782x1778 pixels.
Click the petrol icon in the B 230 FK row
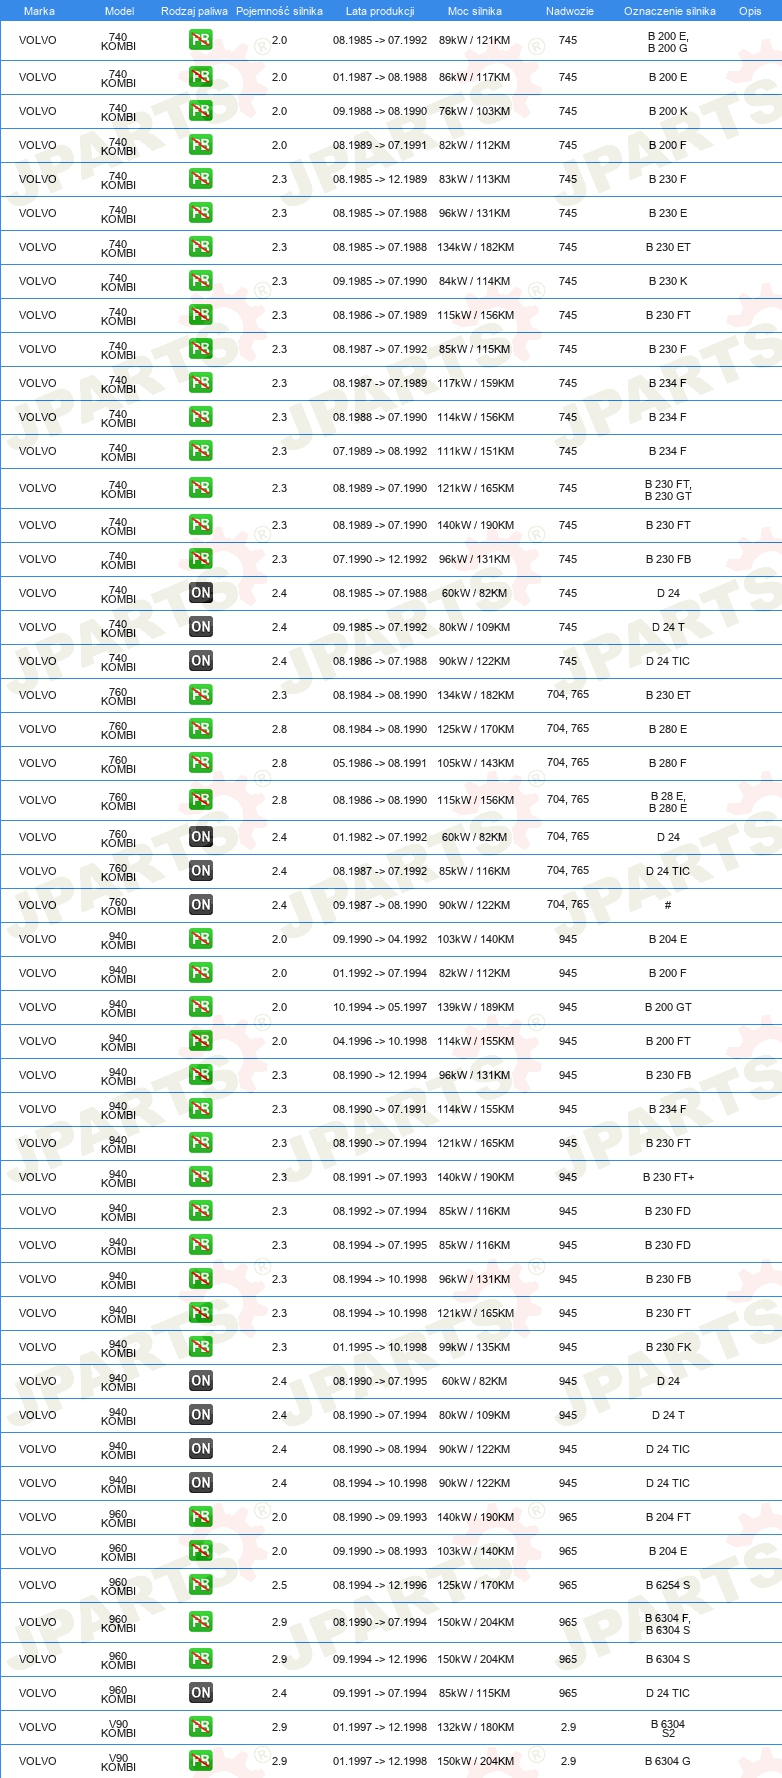201,1347
